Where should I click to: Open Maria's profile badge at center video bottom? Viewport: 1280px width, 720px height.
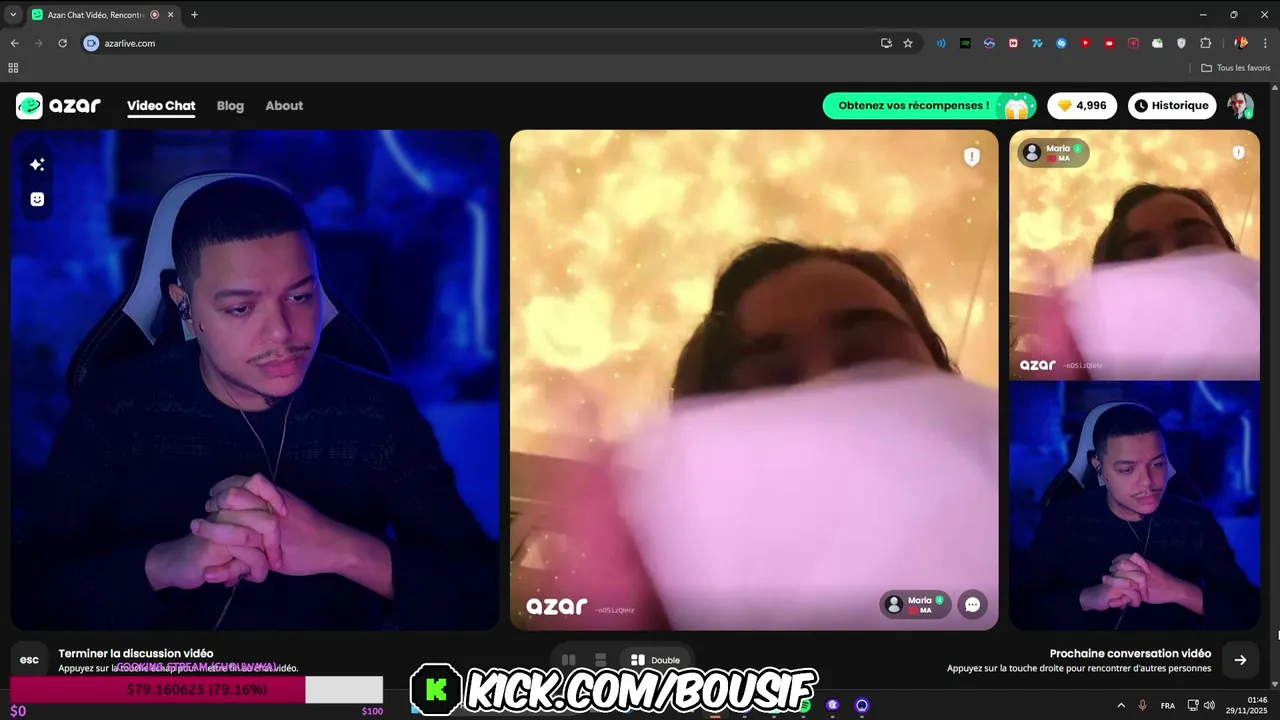[915, 604]
